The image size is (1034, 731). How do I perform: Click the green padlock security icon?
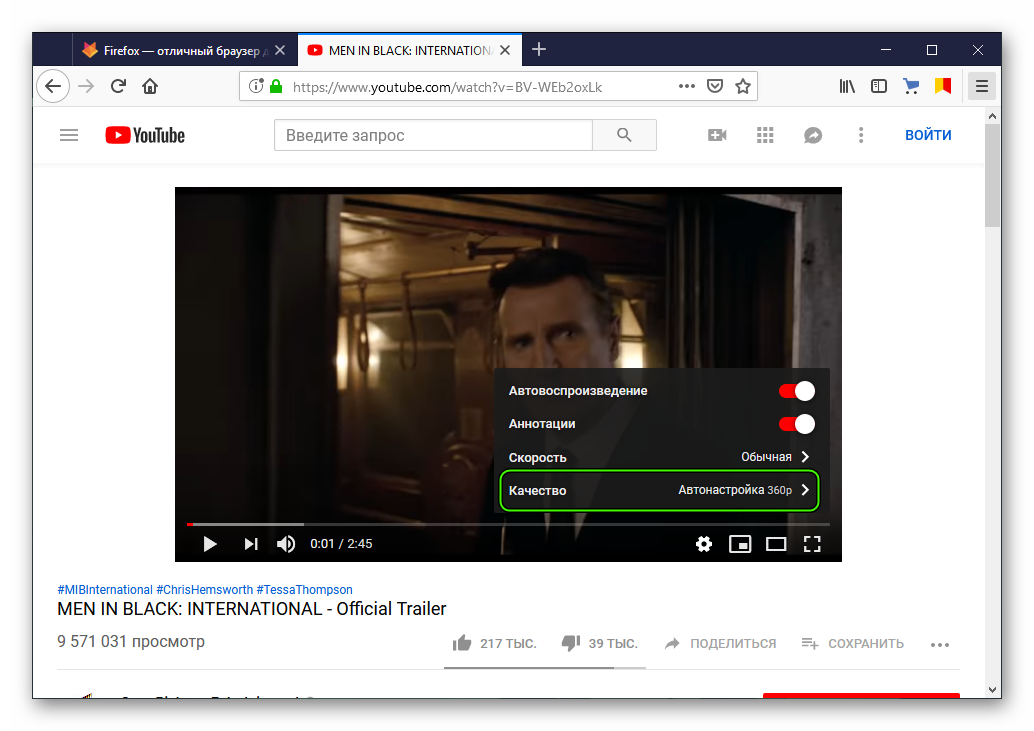[276, 86]
